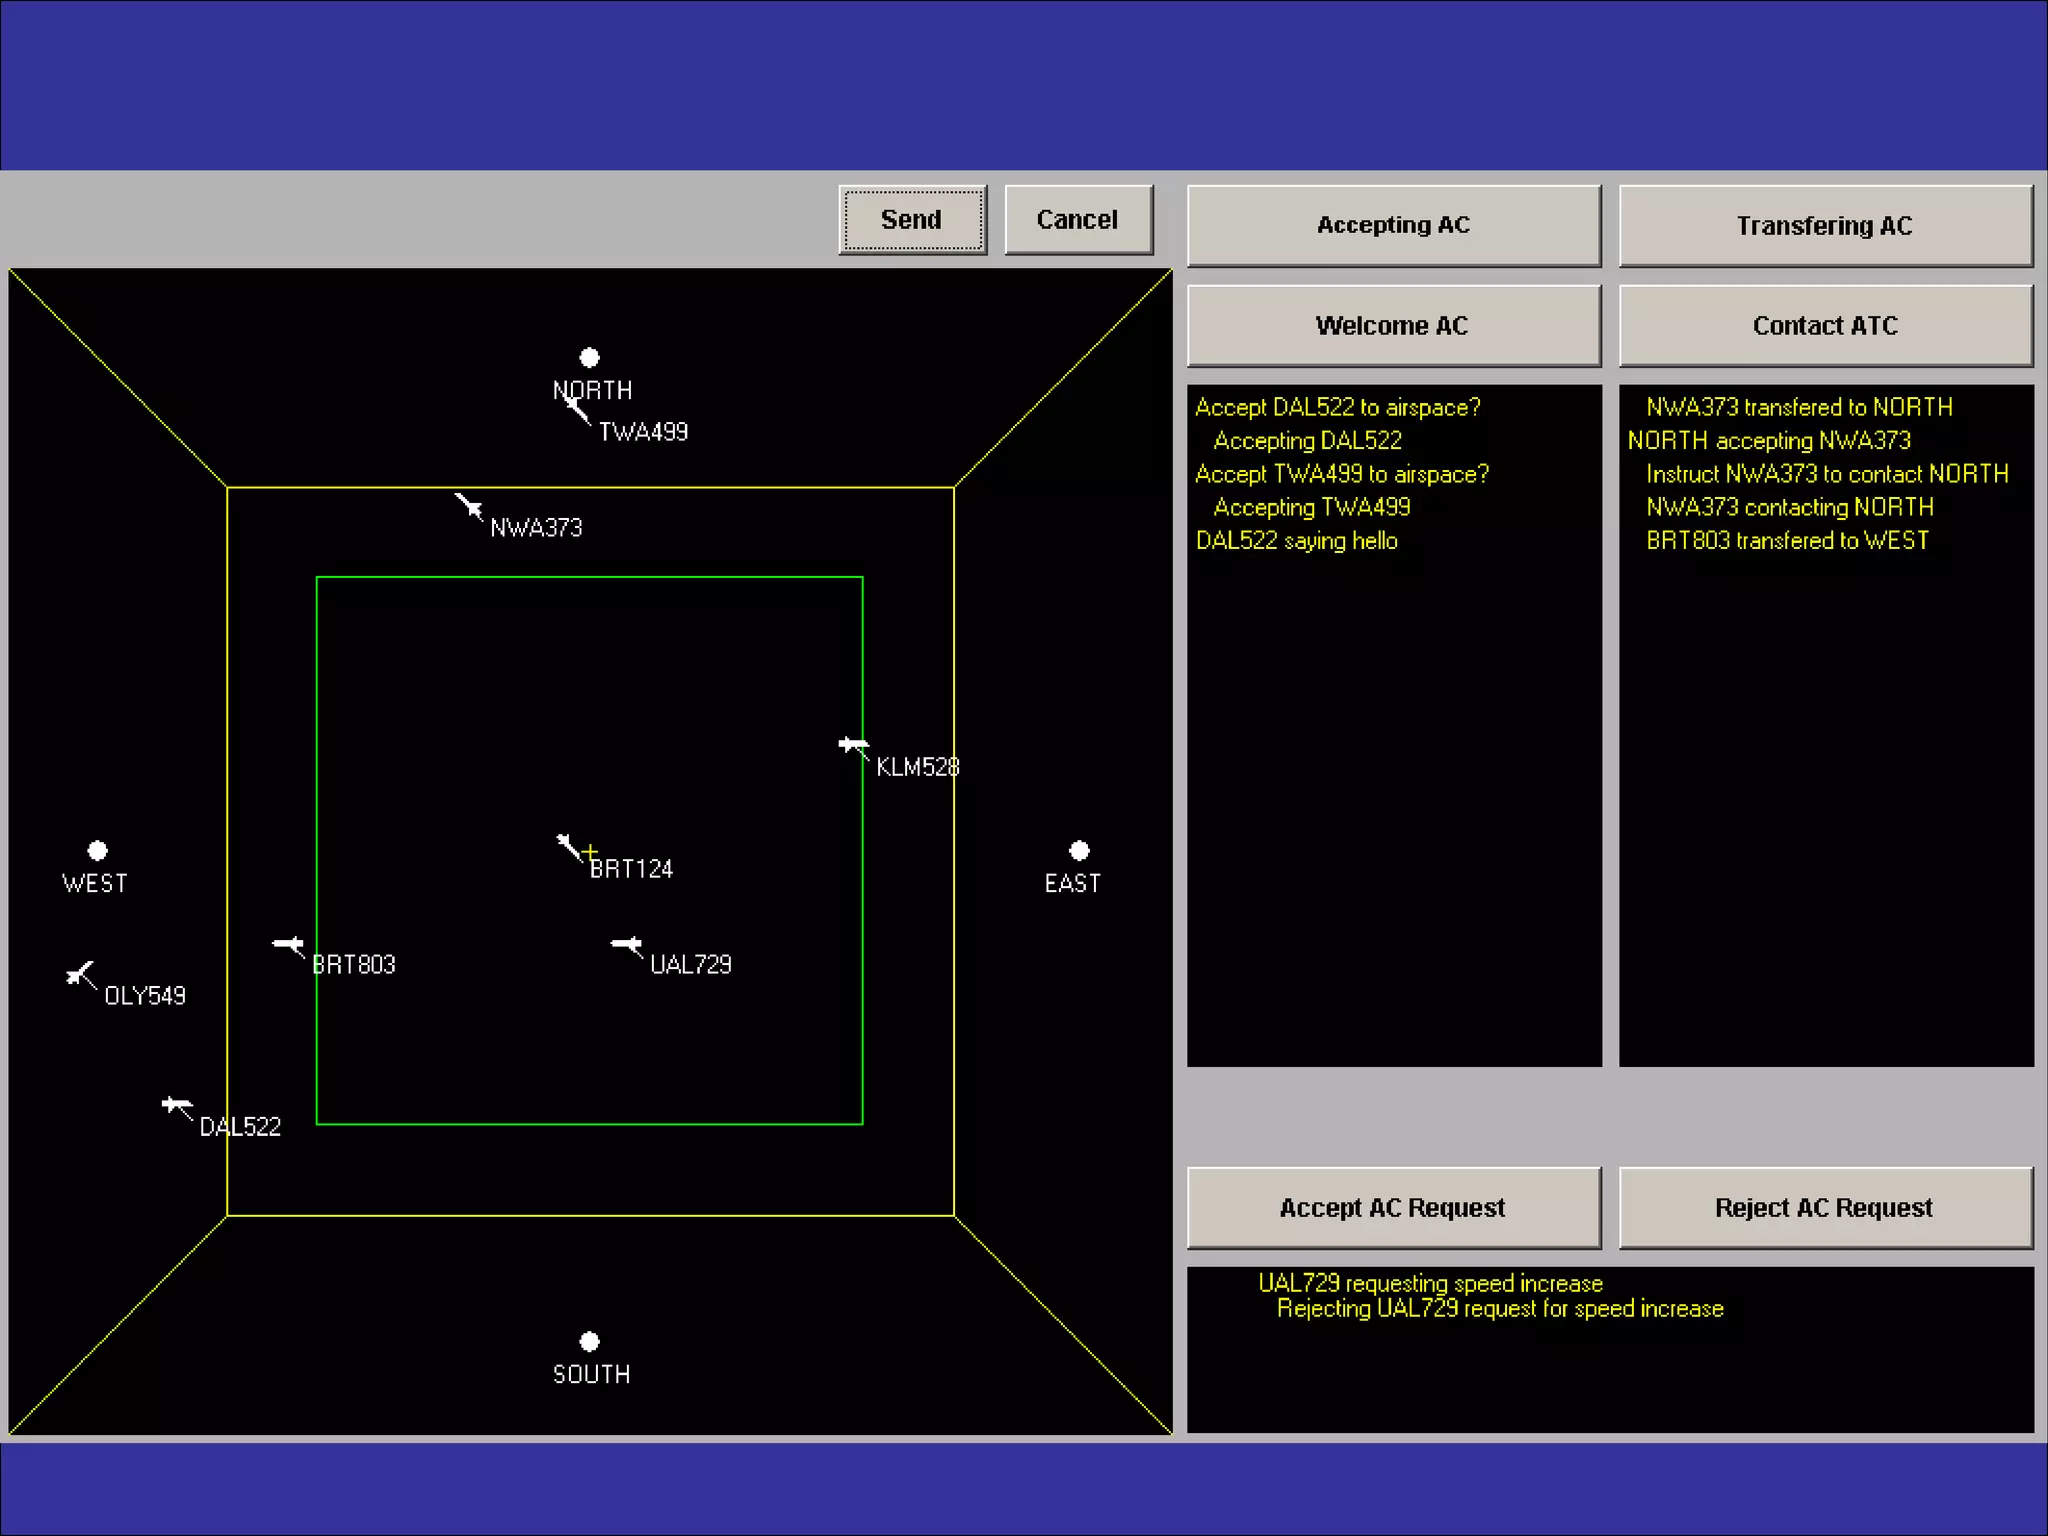The image size is (2048, 1536).
Task: Select the TWA499 aircraft icon
Action: 575,406
